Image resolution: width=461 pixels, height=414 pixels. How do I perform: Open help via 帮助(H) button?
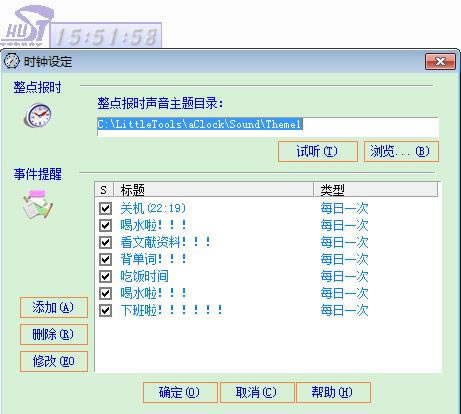(333, 392)
